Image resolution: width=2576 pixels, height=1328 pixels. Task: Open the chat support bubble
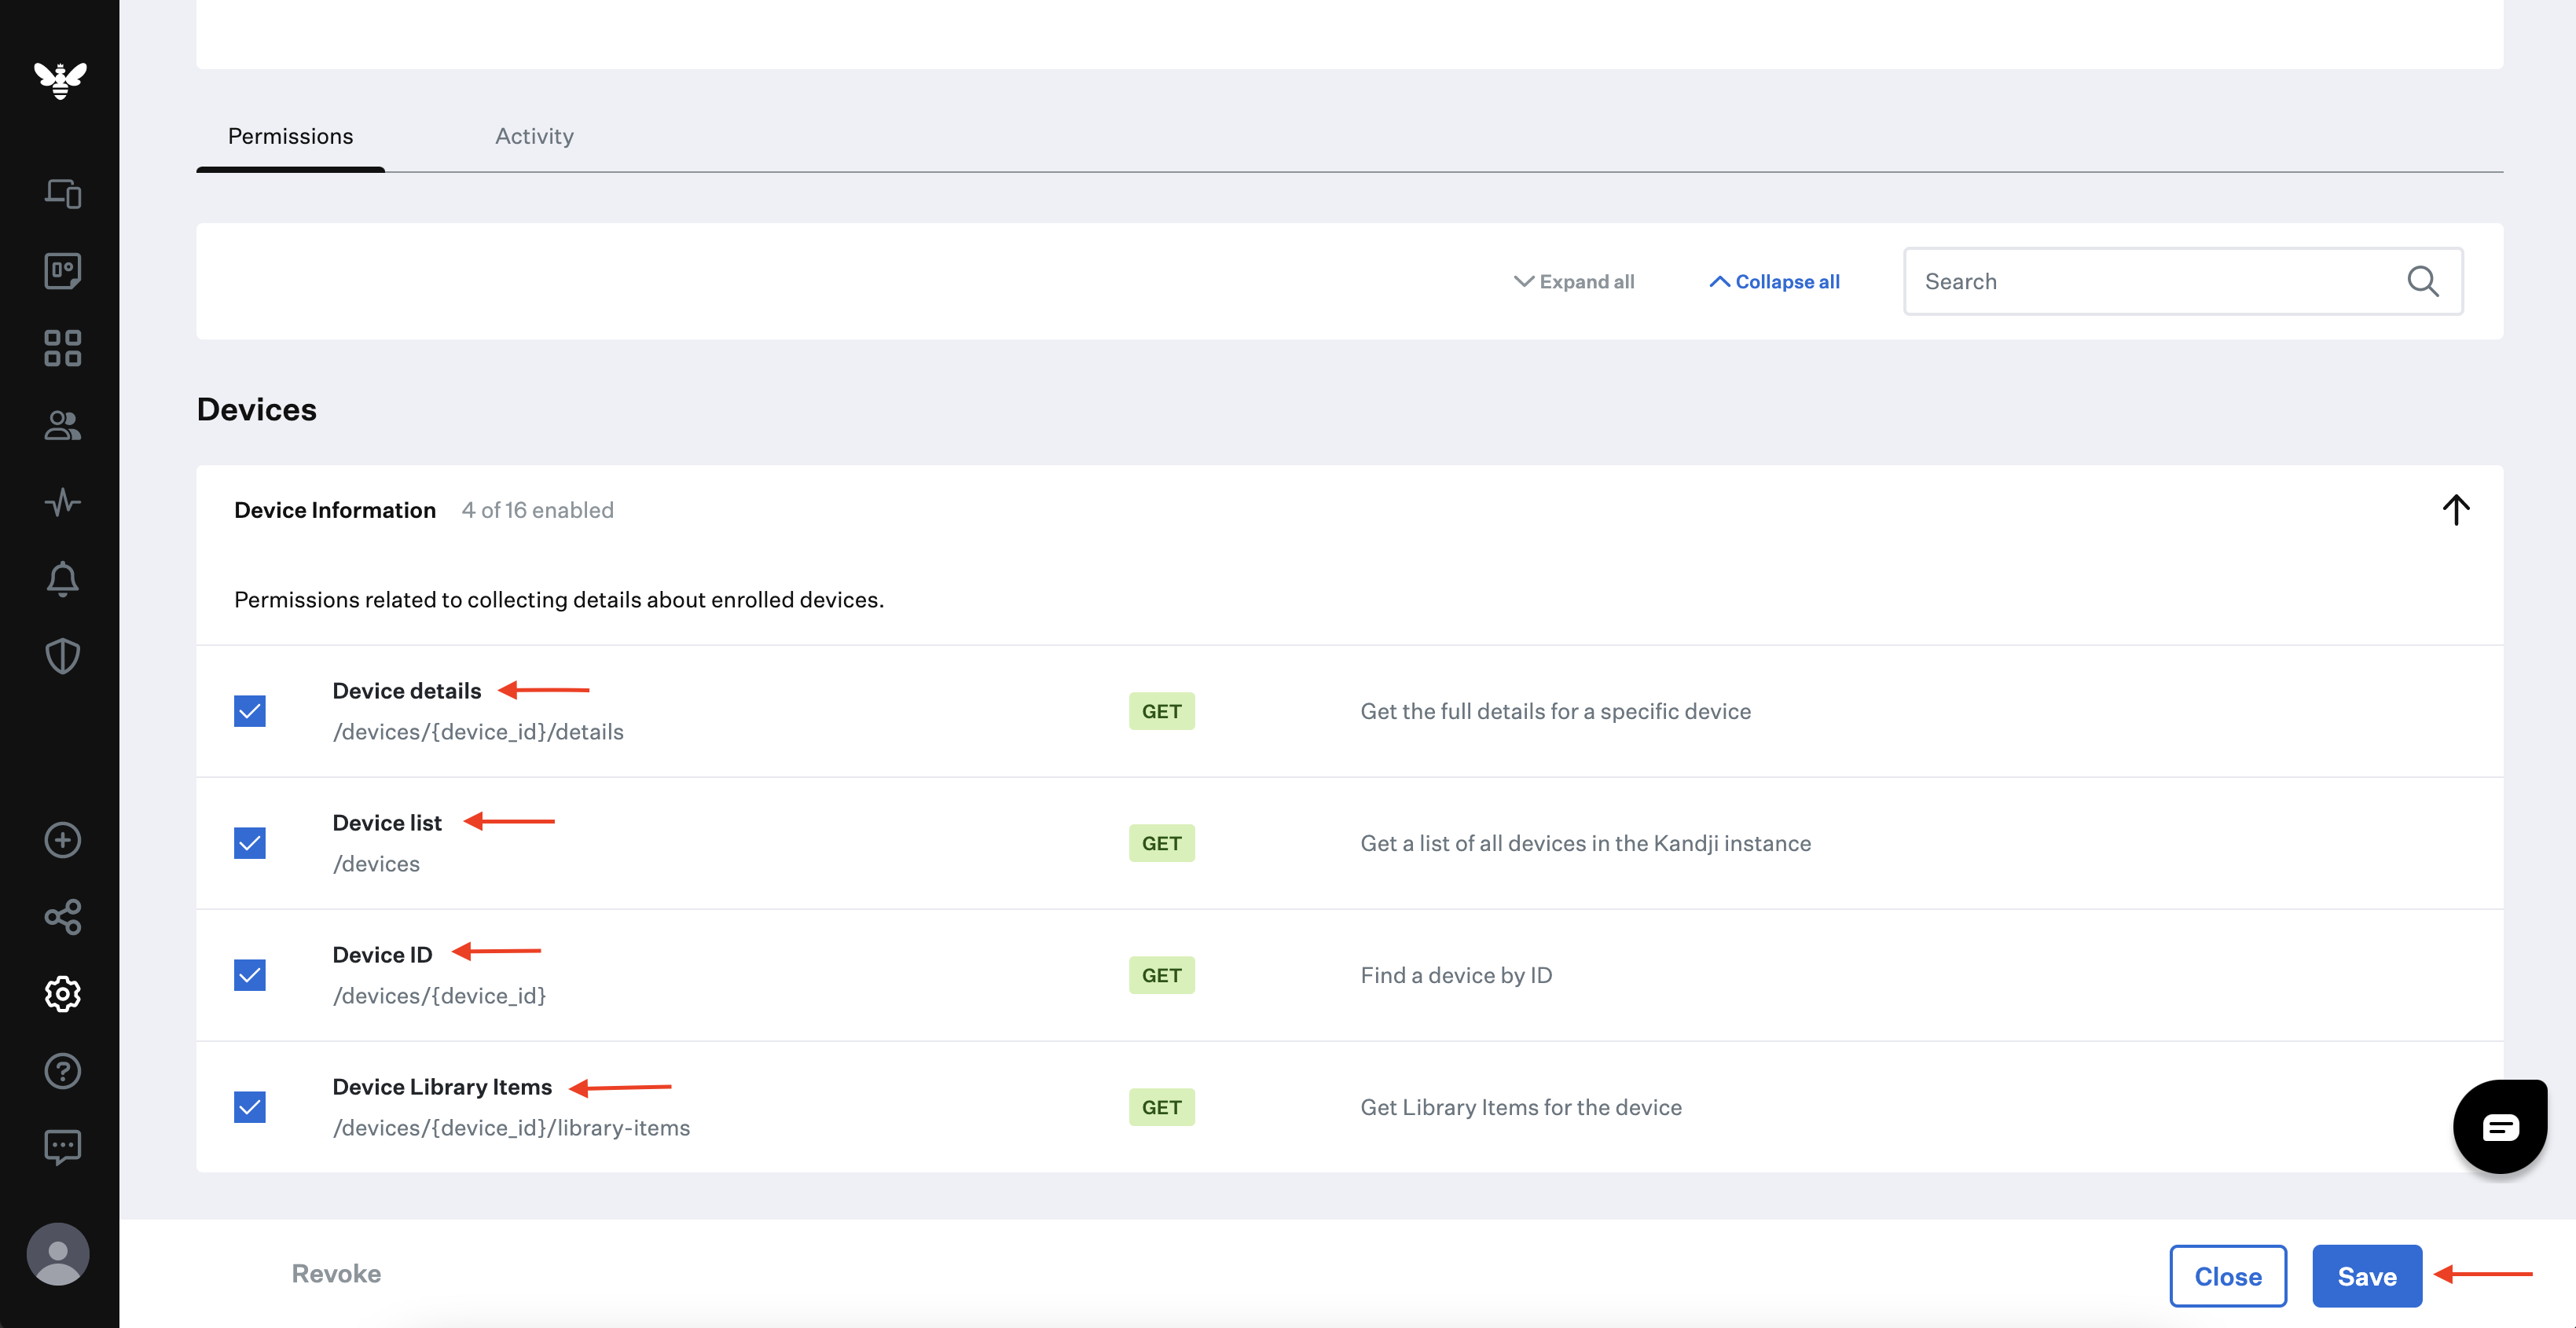pyautogui.click(x=2499, y=1126)
